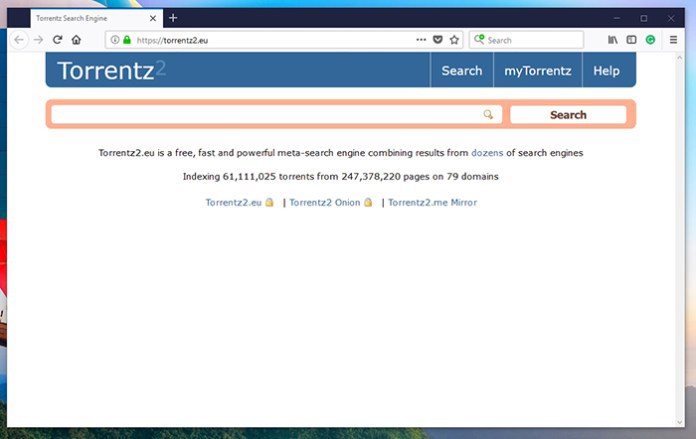696x439 pixels.
Task: Close the Torrentz Search Engine tab
Action: 153,18
